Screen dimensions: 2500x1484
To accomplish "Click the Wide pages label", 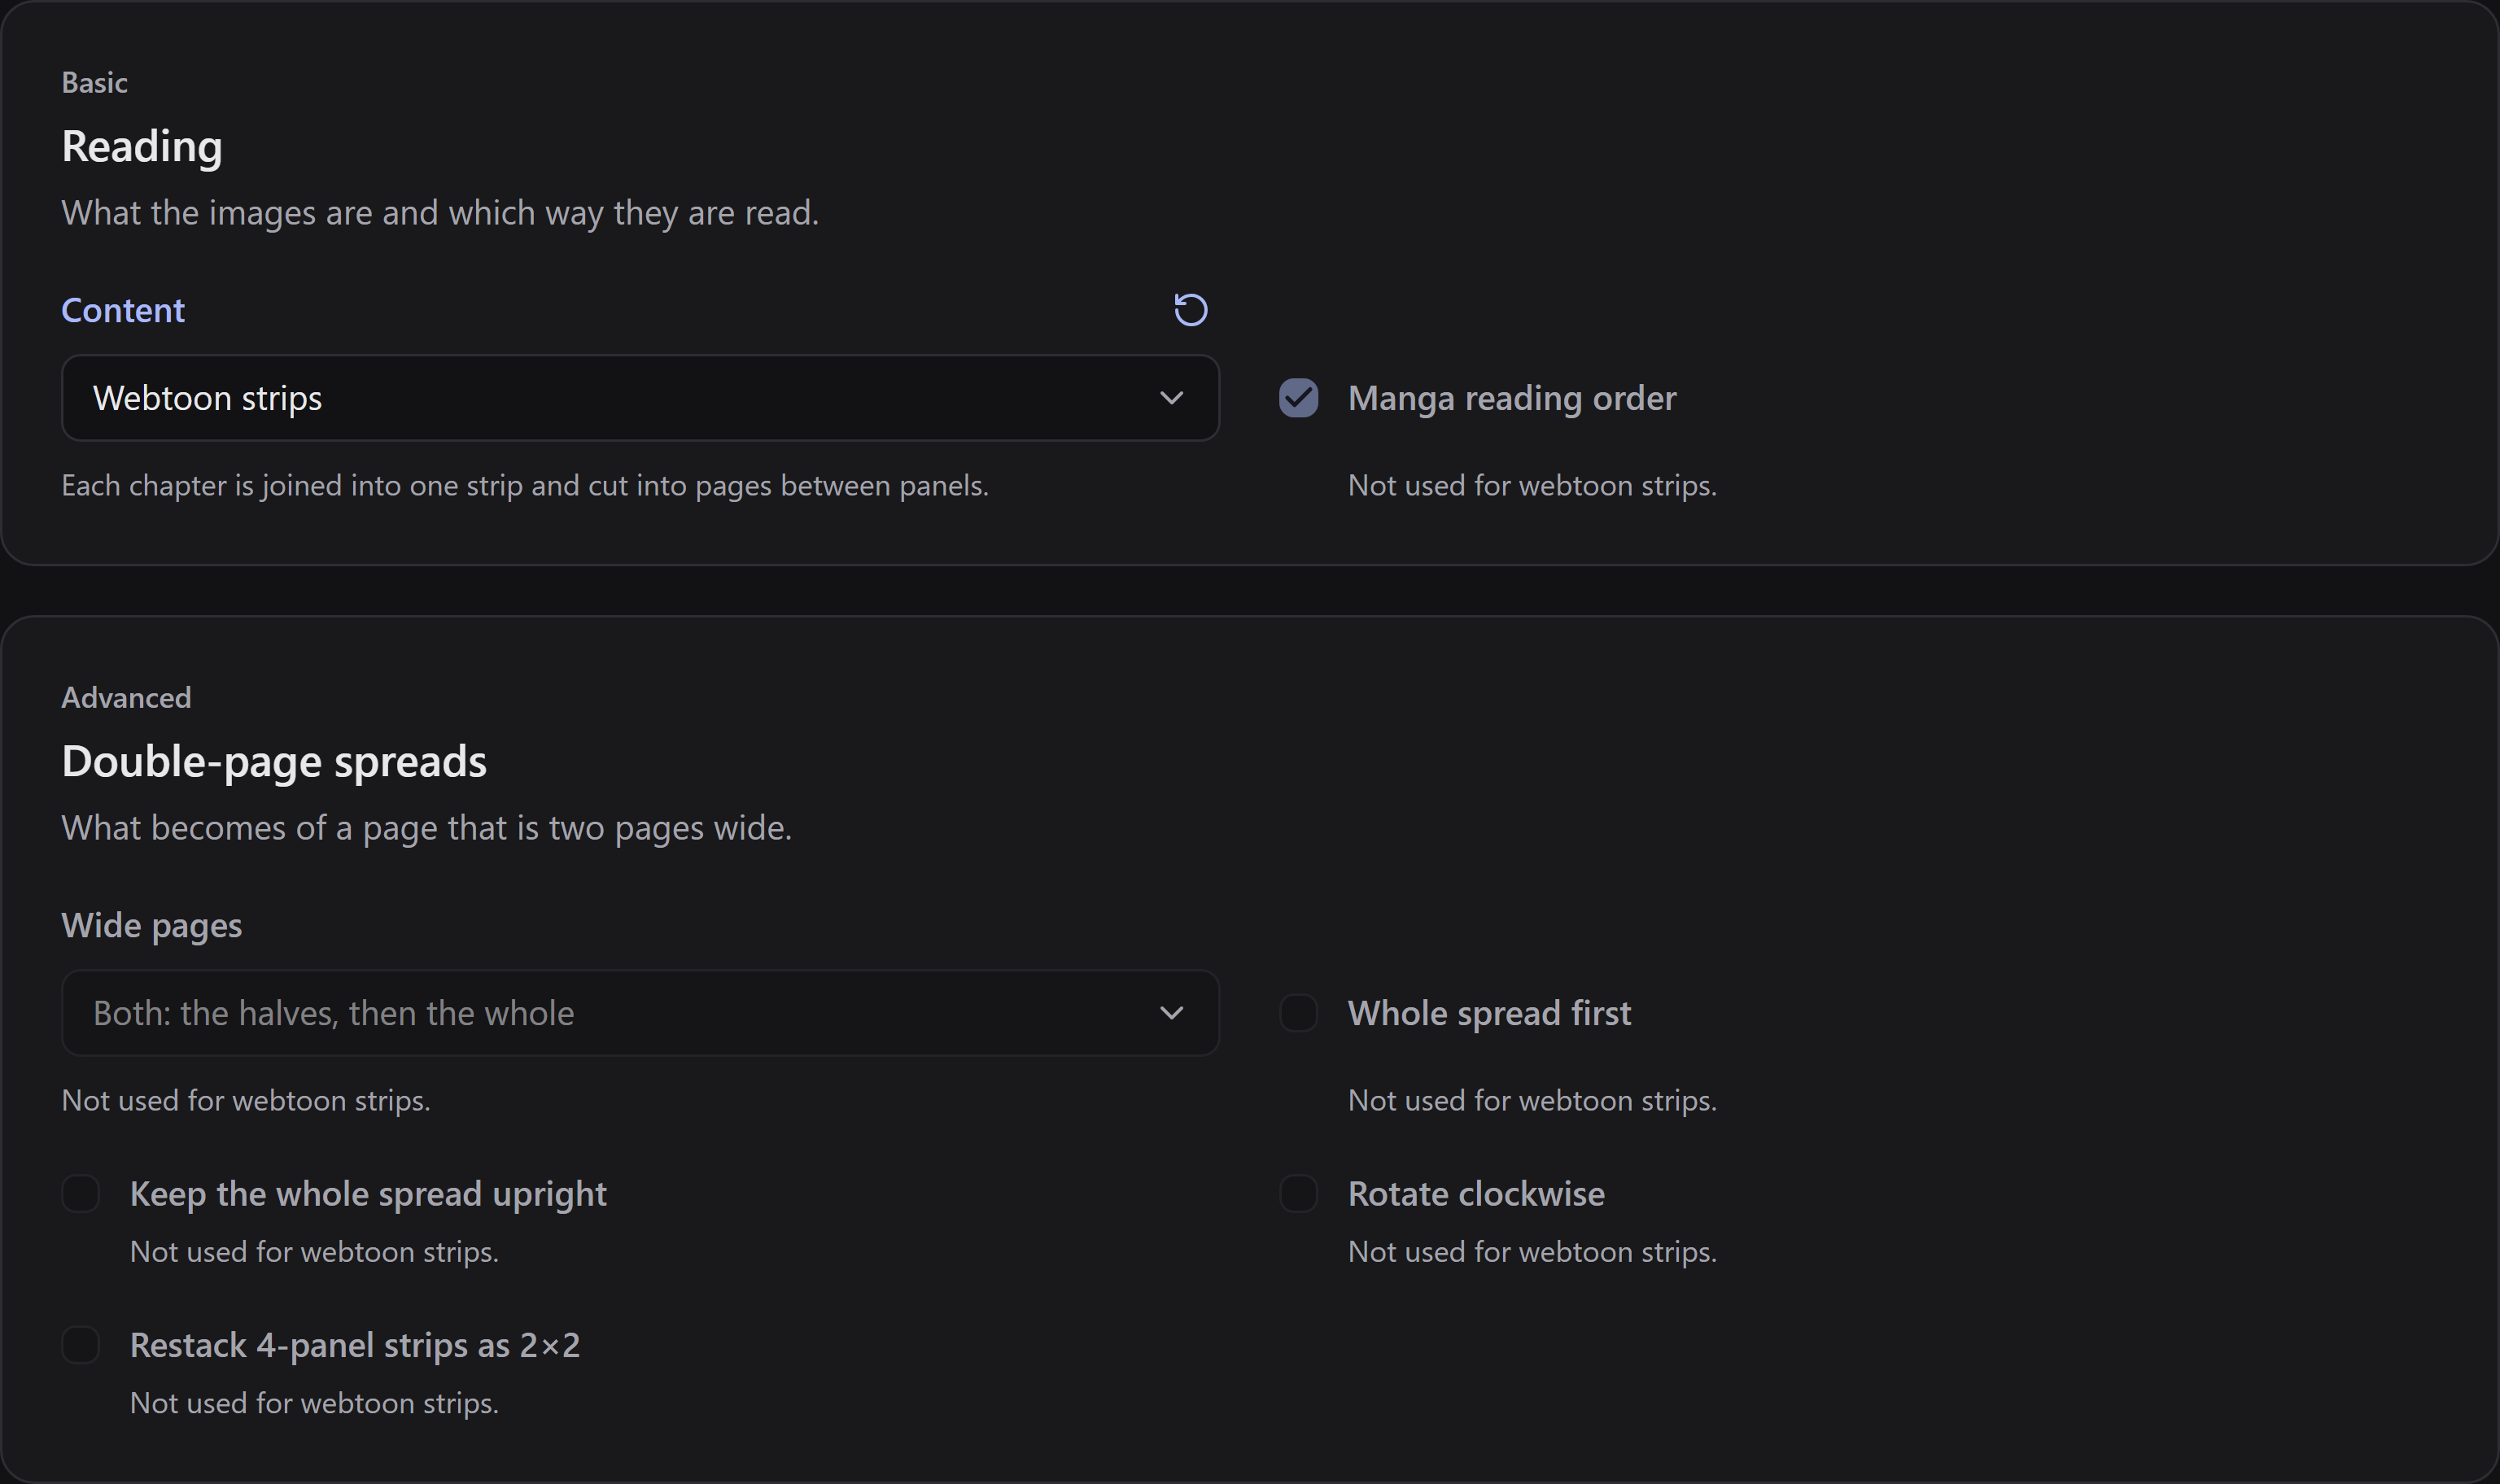I will pyautogui.click(x=152, y=926).
